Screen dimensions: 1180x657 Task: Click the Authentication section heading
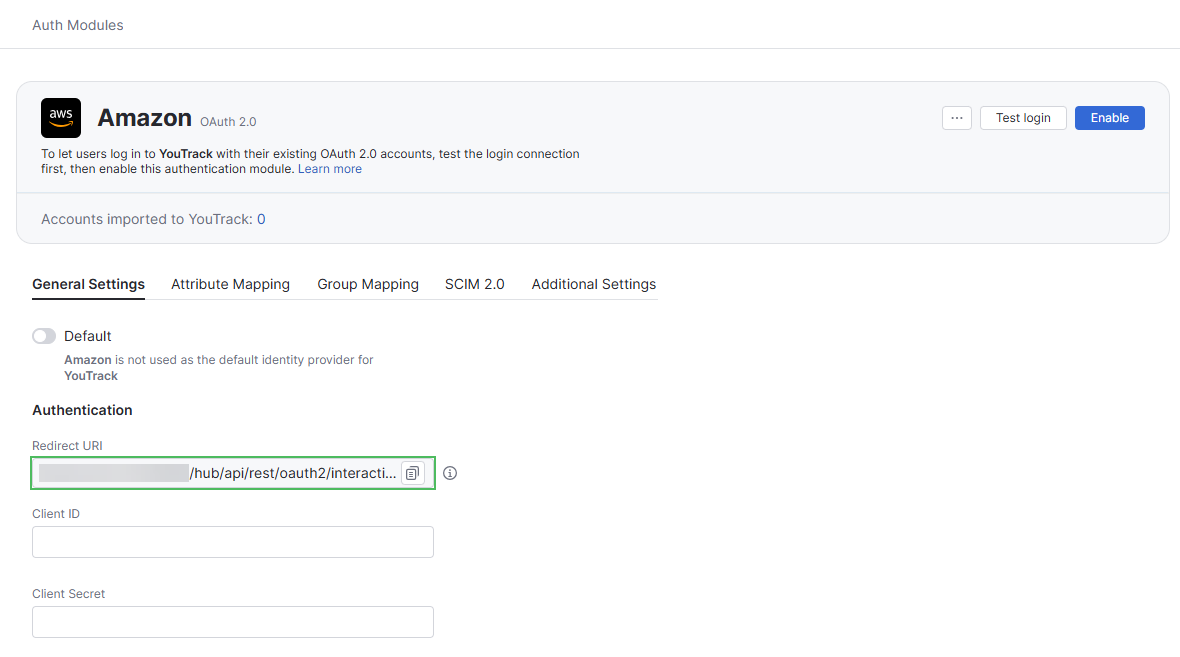coord(82,410)
